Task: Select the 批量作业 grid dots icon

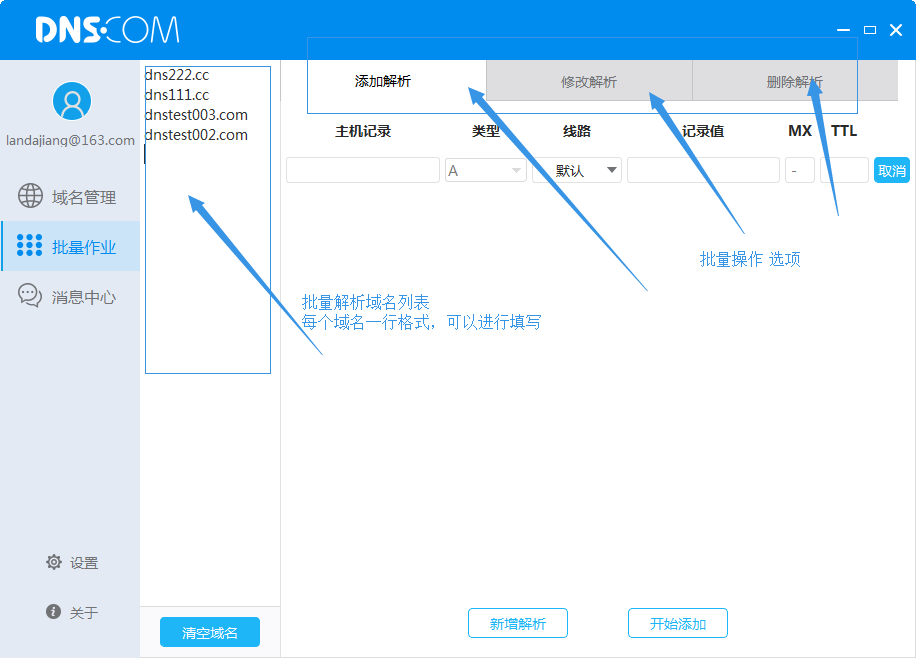Action: [30, 246]
